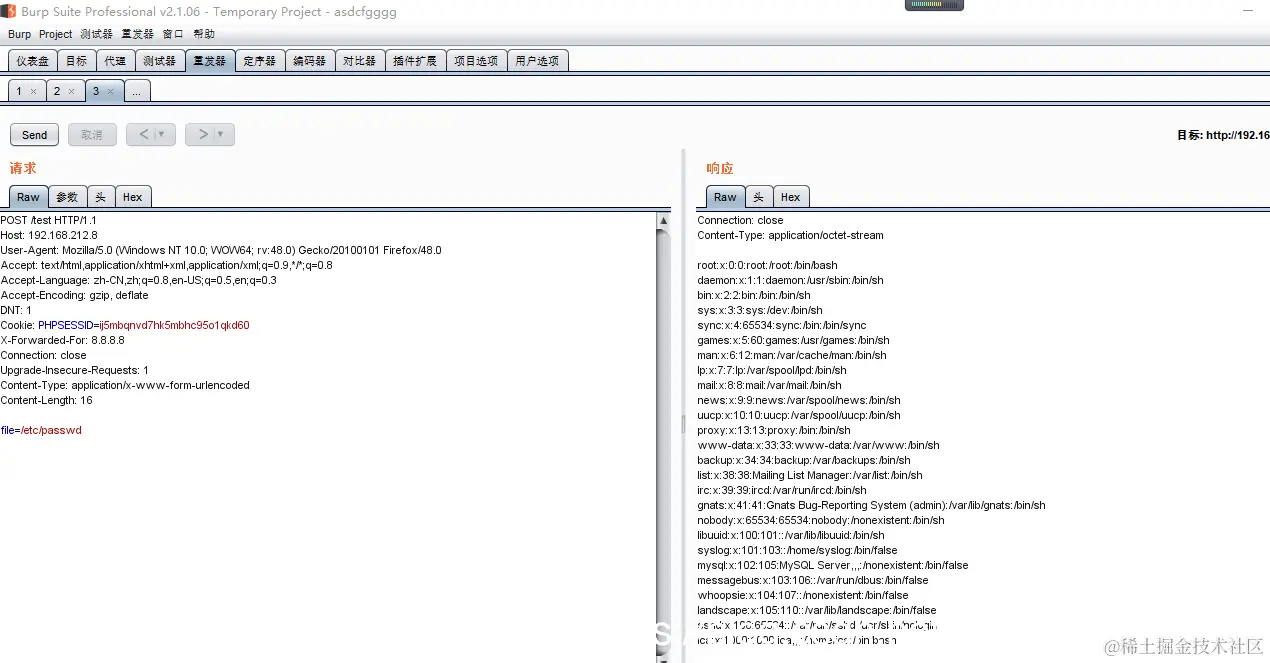Switch to the 目标 tab
This screenshot has width=1270, height=663.
76,61
